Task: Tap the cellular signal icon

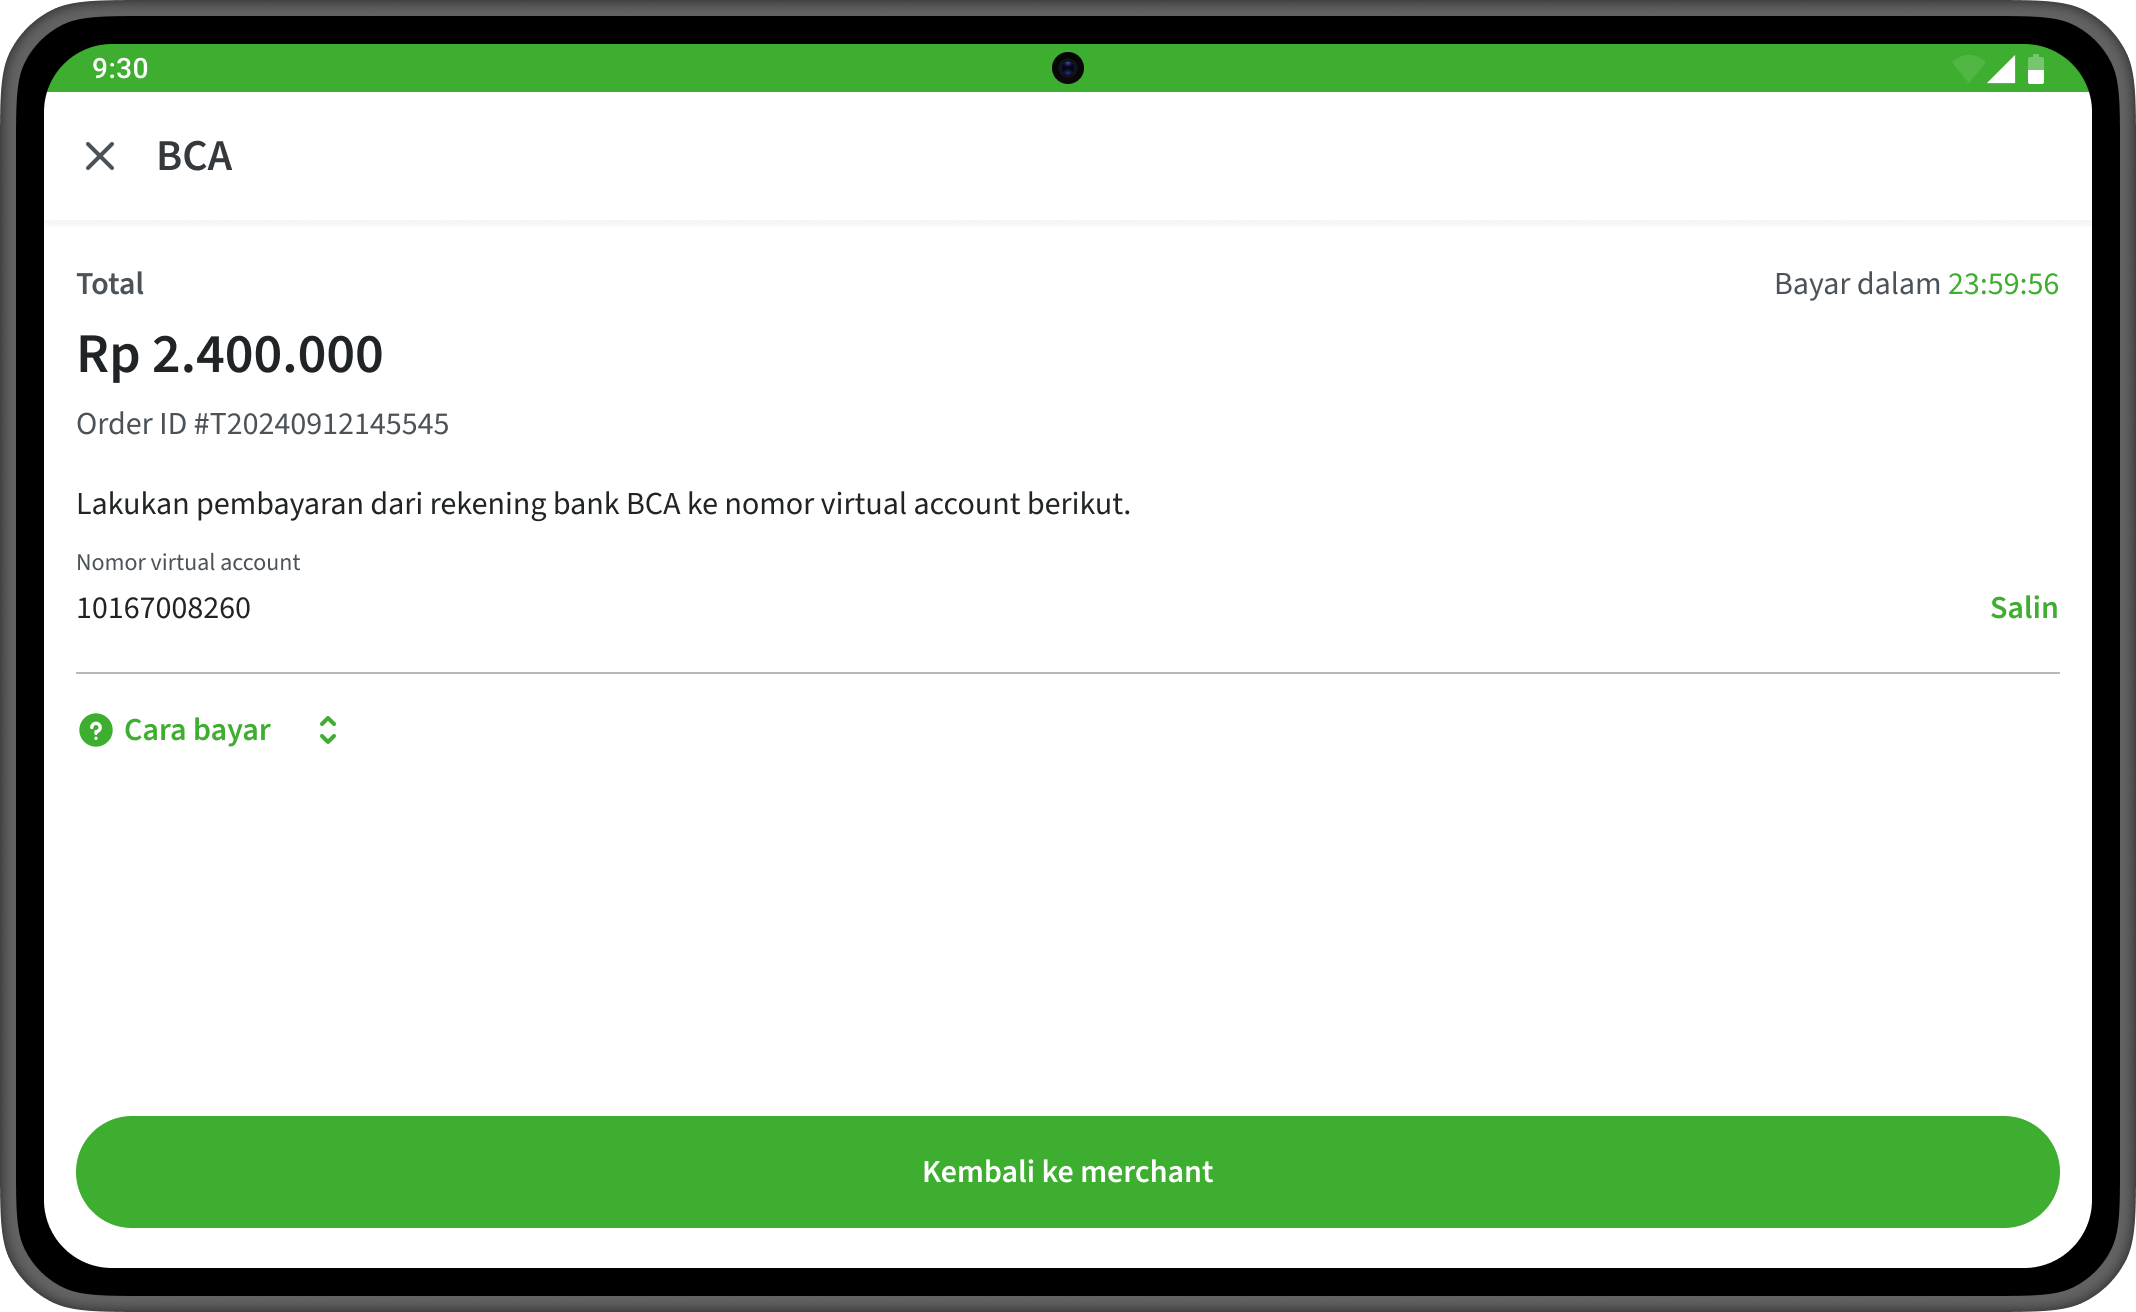Action: (x=2001, y=69)
